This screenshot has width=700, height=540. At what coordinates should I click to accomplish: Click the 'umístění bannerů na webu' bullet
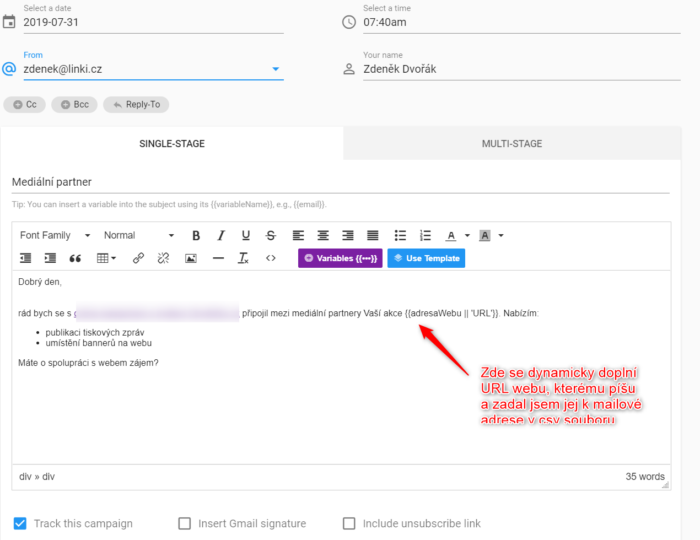(98, 343)
